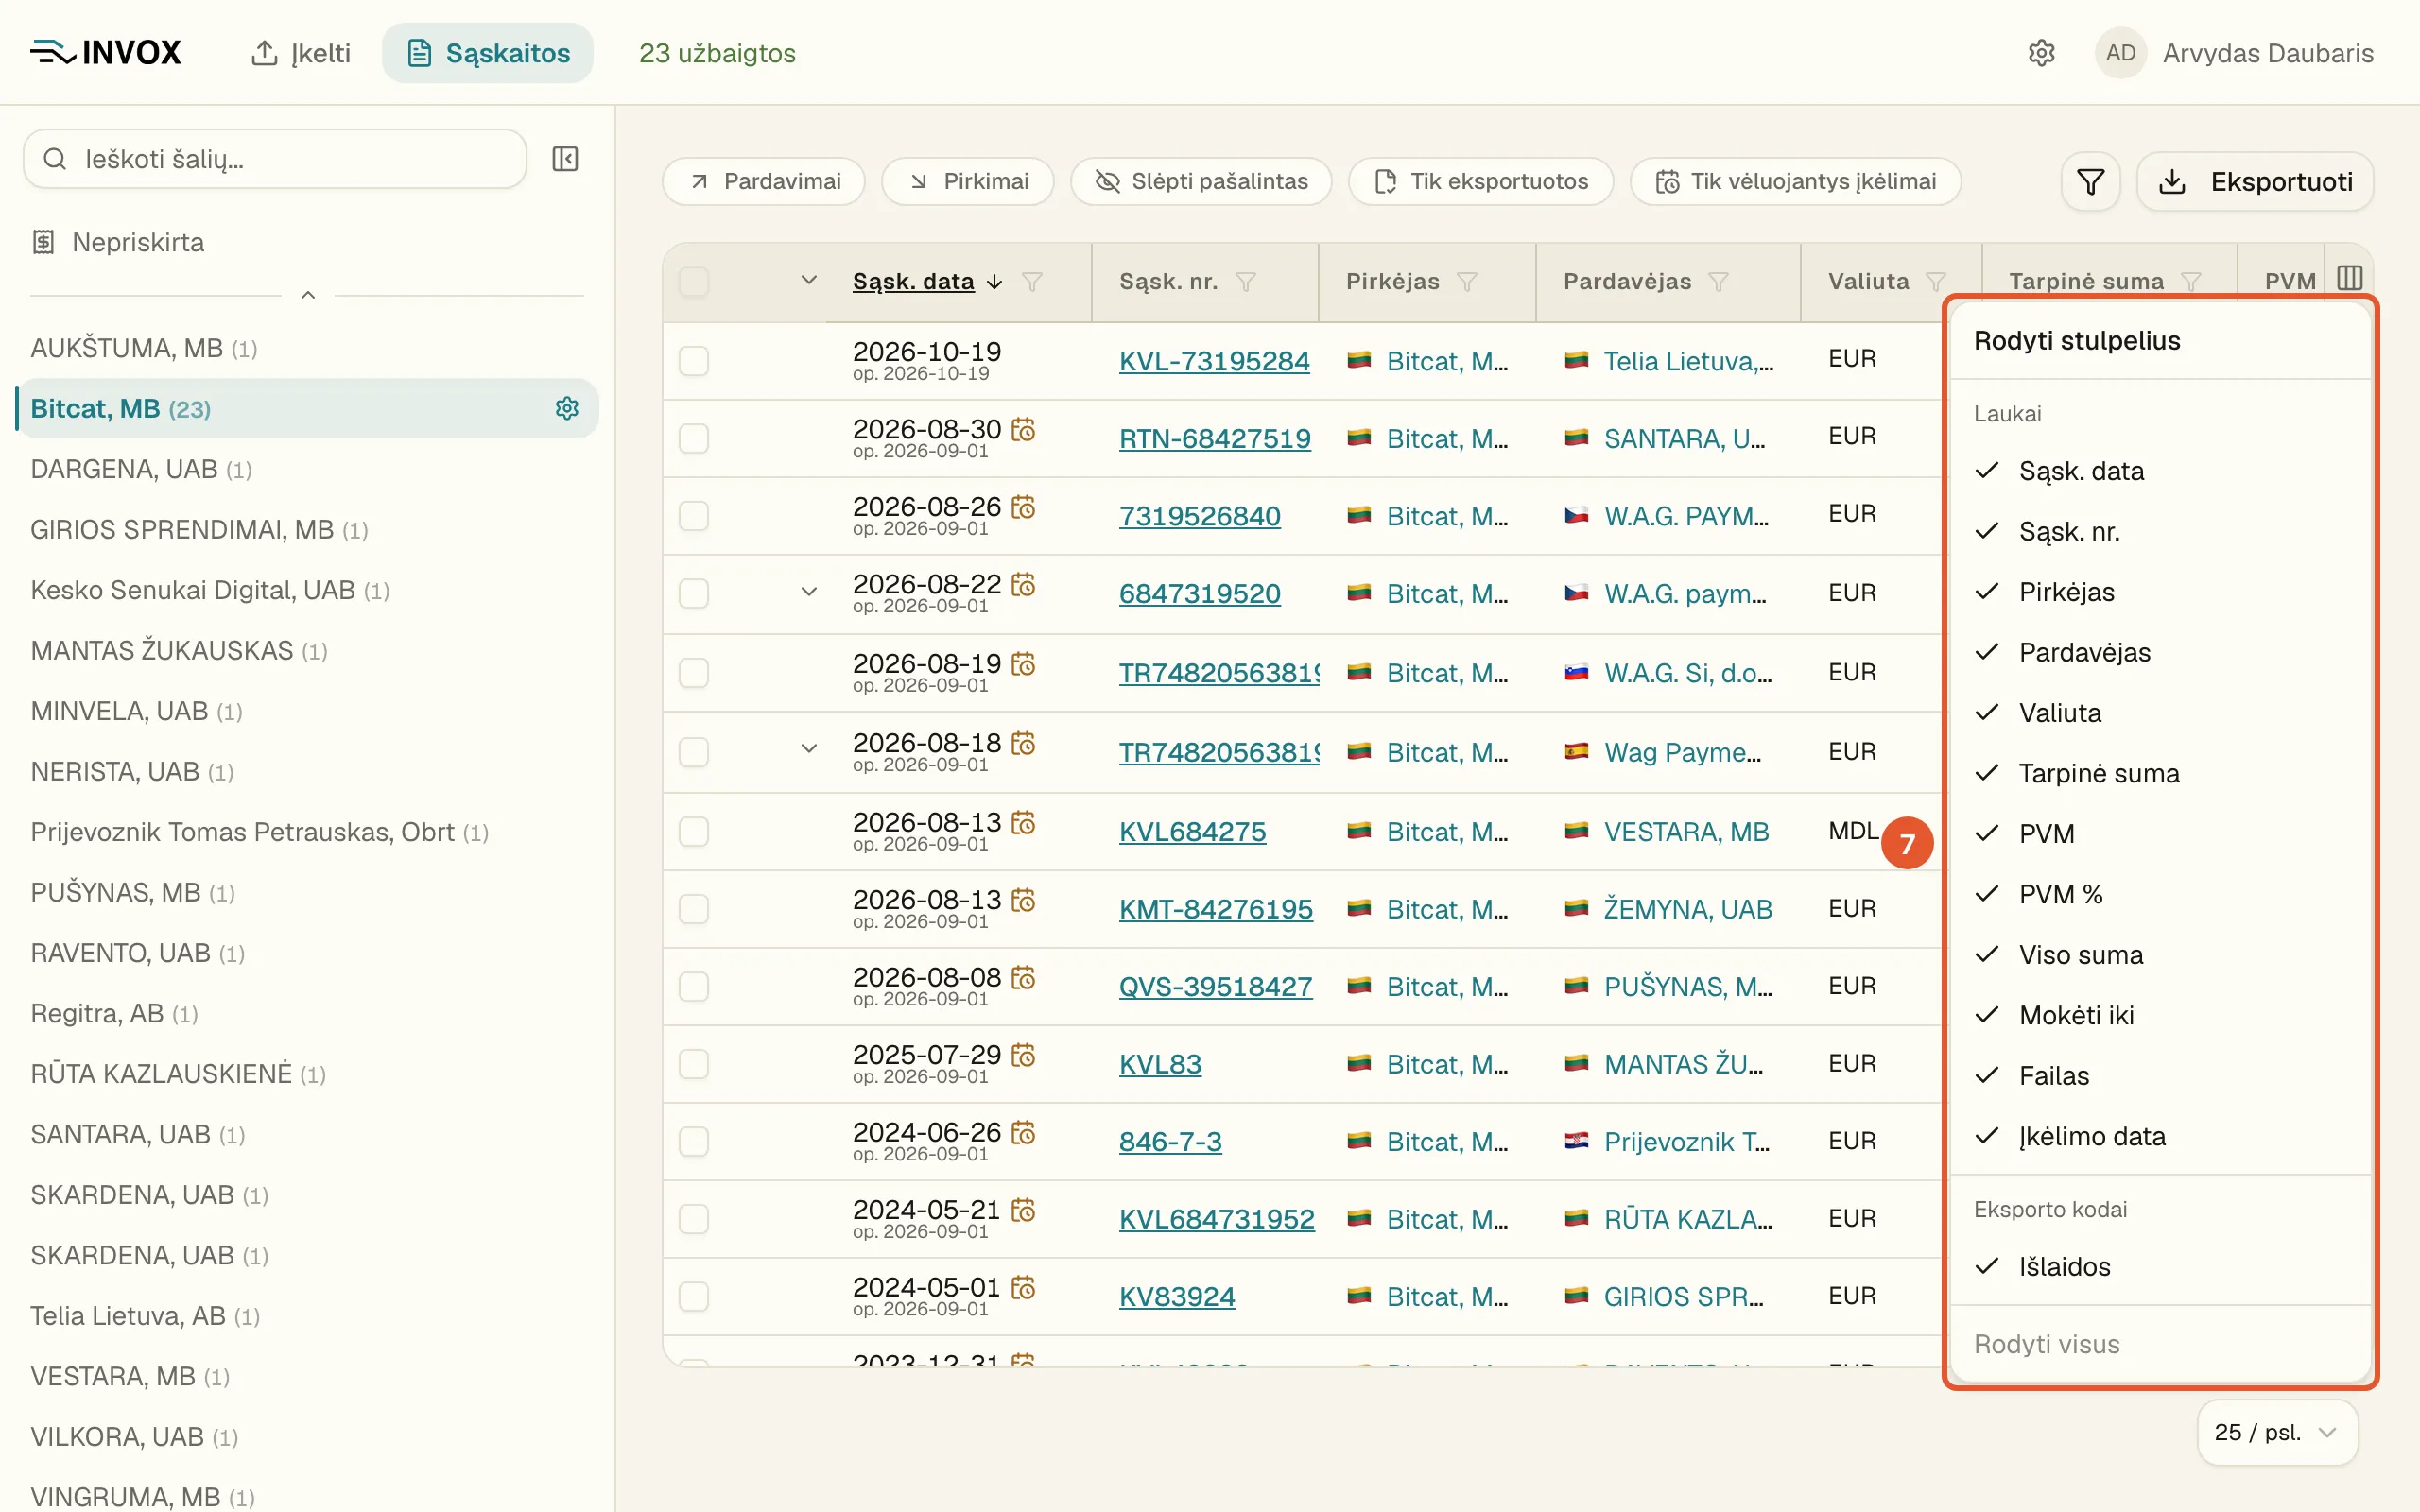
Task: Expand the header row selection chevron
Action: 809,280
